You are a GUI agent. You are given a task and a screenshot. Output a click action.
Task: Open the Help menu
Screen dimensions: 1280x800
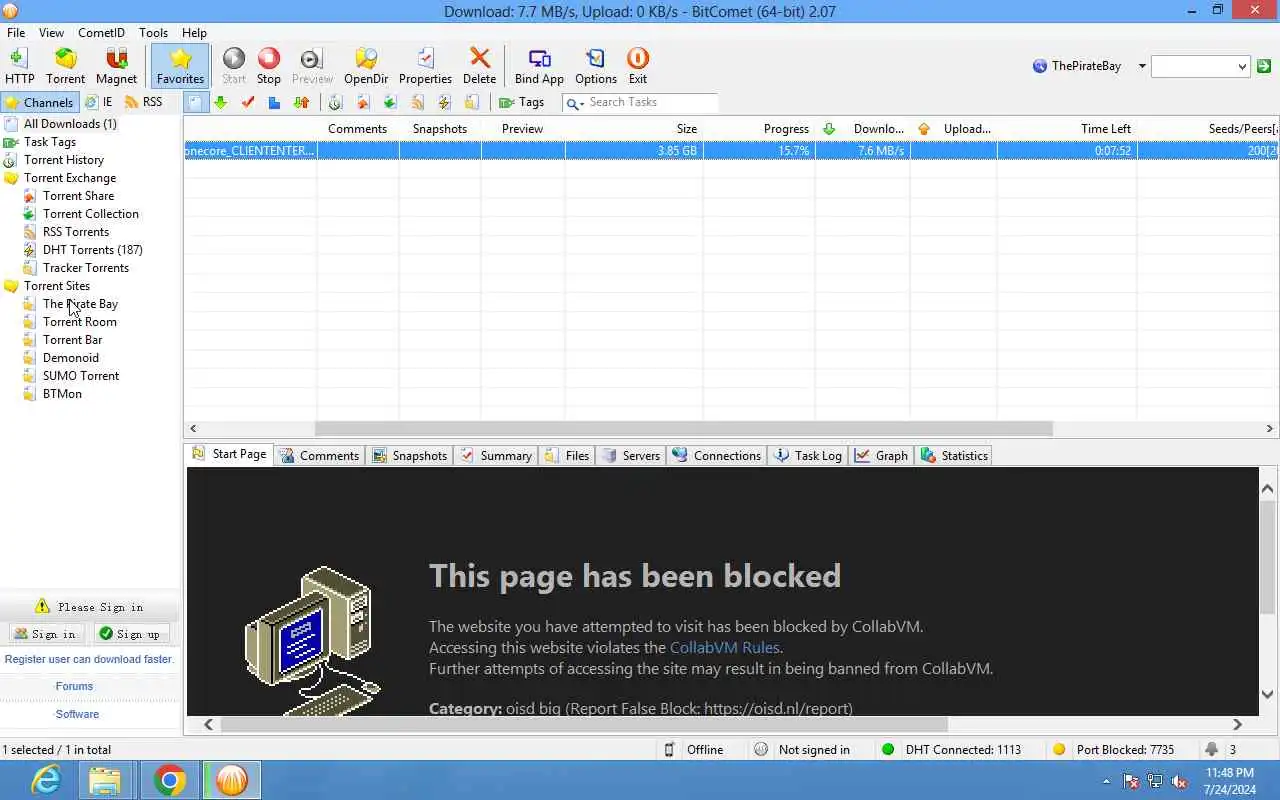[x=194, y=33]
